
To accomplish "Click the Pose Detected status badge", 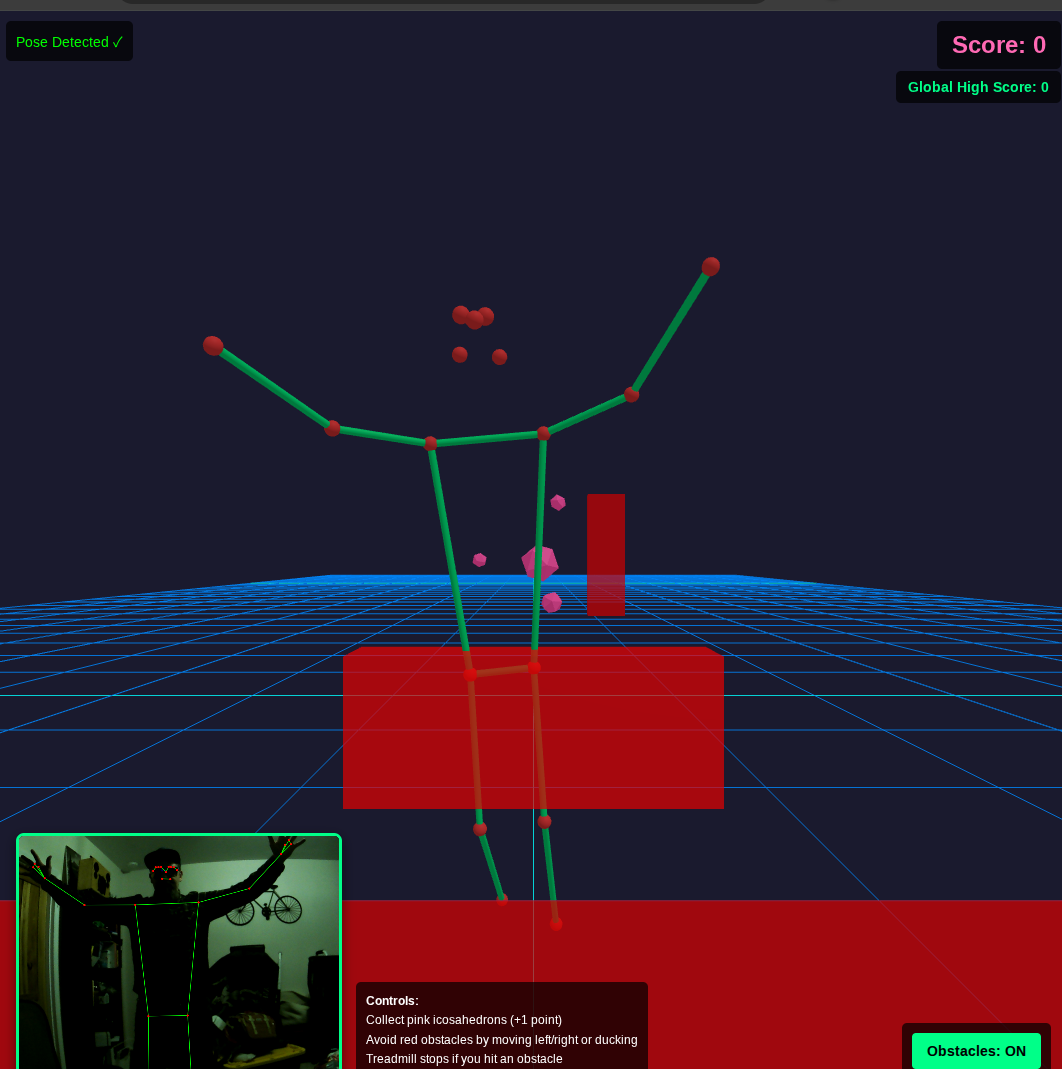I will pos(69,42).
